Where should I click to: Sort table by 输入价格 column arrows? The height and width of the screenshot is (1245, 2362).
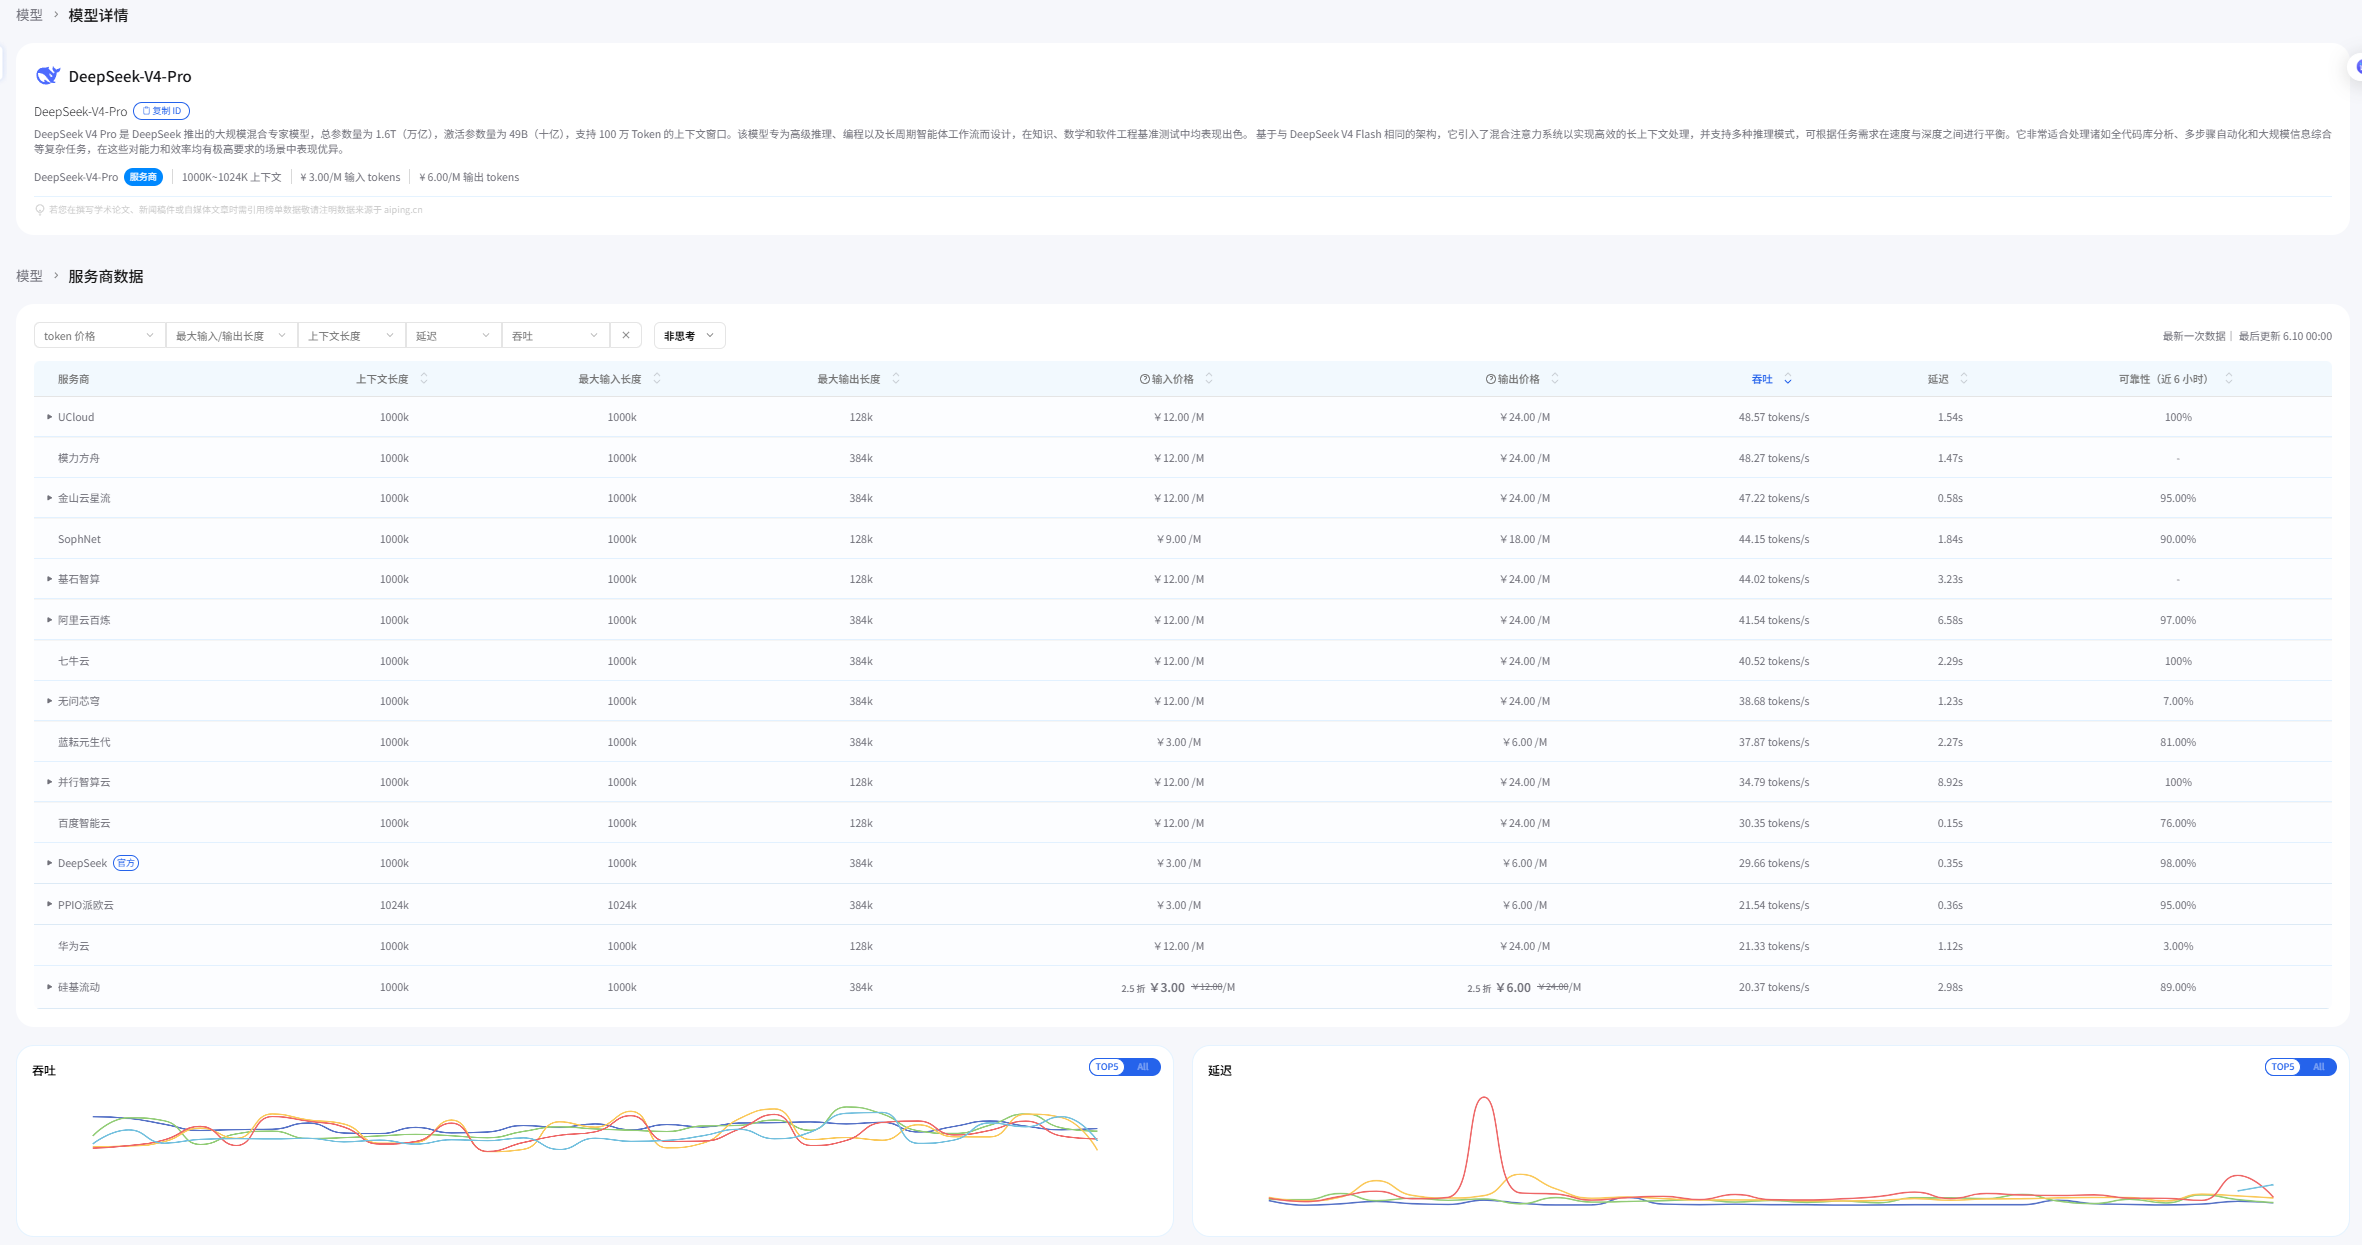click(1209, 379)
